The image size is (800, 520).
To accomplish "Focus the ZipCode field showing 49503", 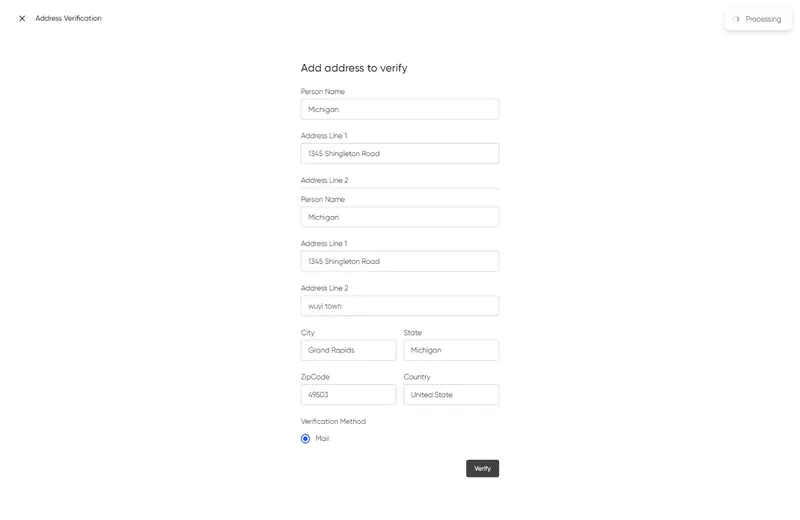I will (348, 395).
